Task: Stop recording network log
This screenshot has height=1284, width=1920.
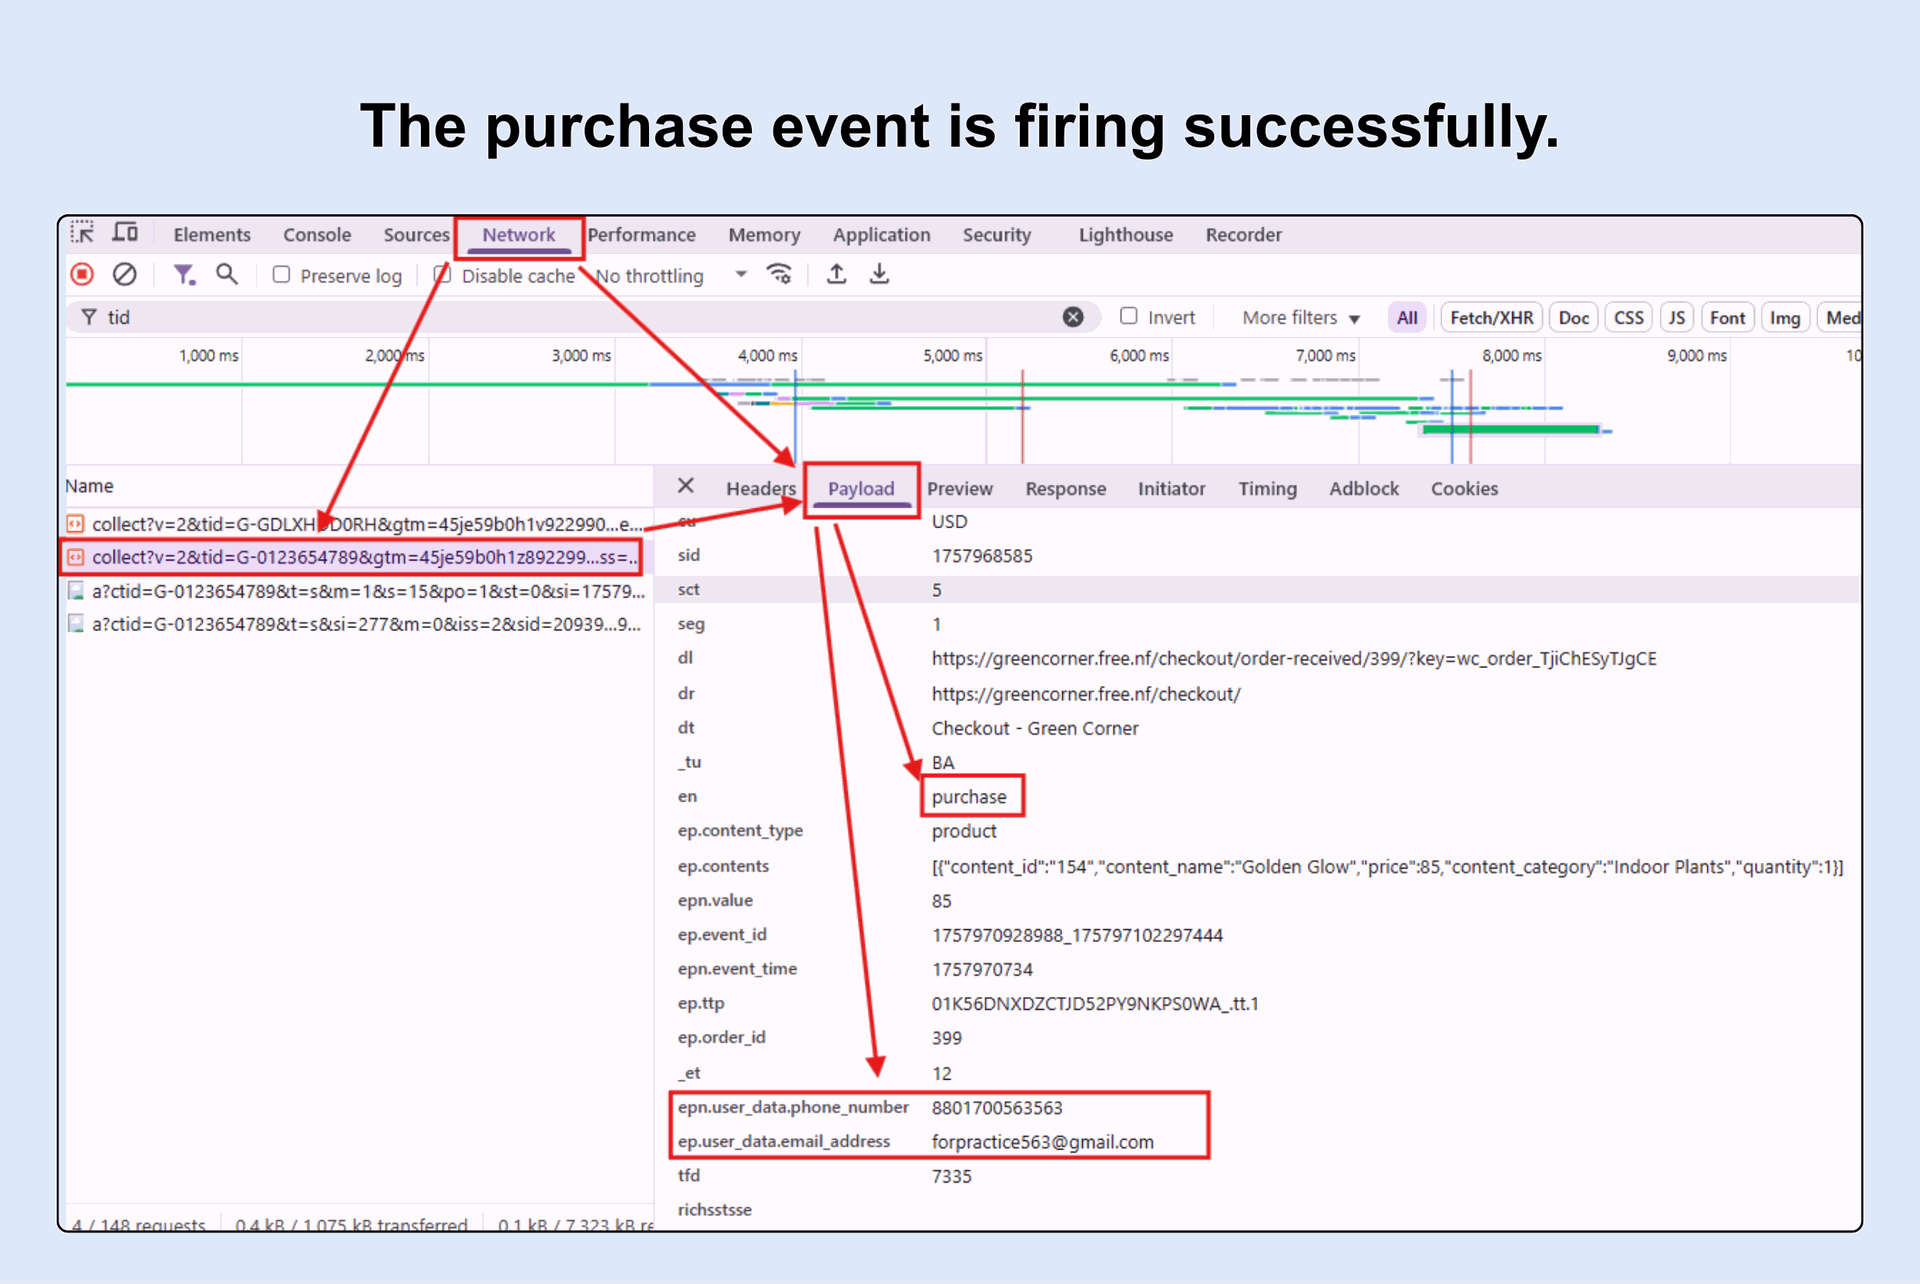Action: point(82,274)
